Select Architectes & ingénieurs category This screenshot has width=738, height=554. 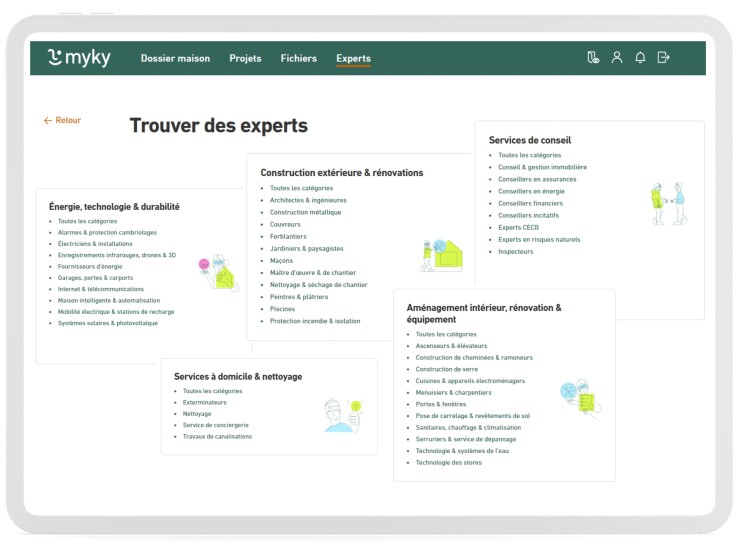(x=308, y=200)
